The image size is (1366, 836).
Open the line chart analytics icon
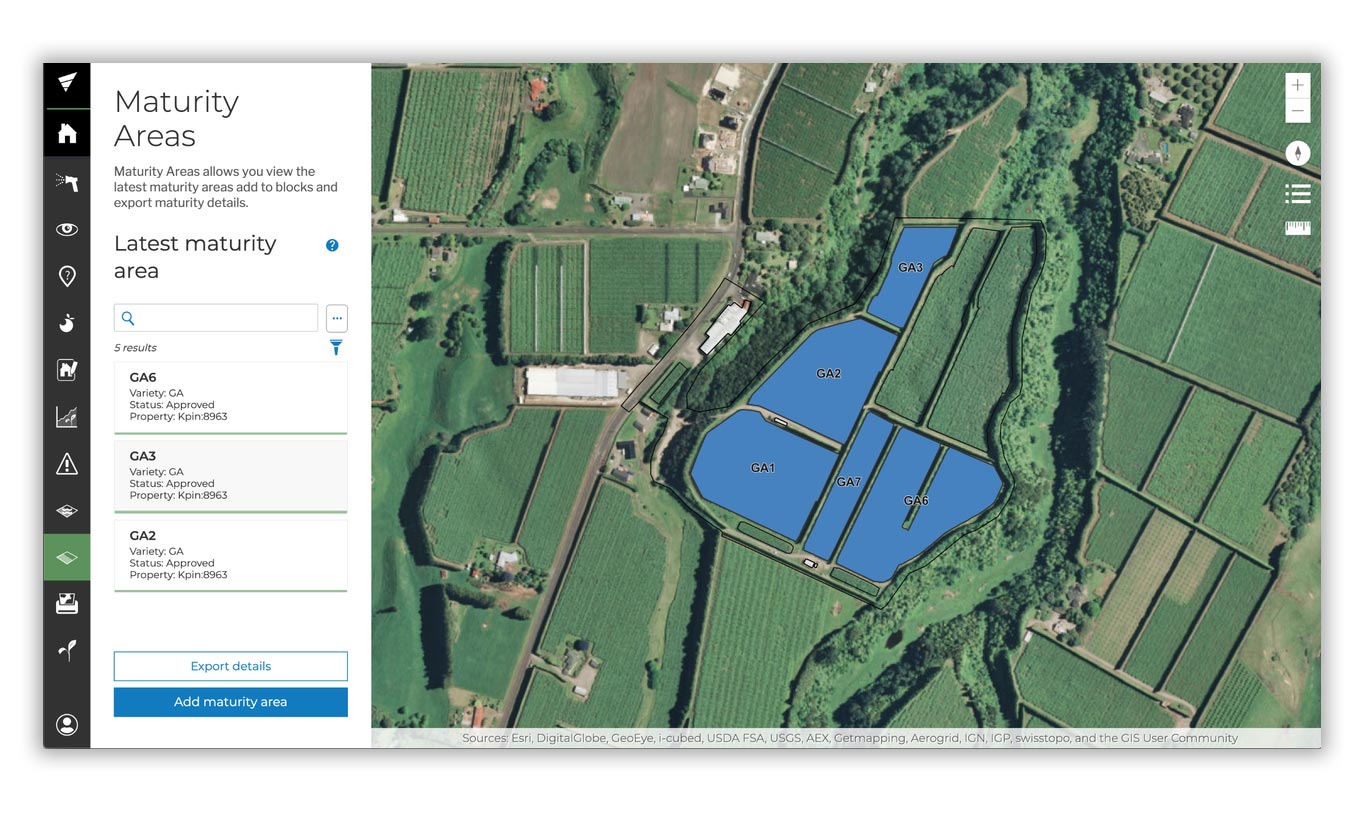point(67,417)
